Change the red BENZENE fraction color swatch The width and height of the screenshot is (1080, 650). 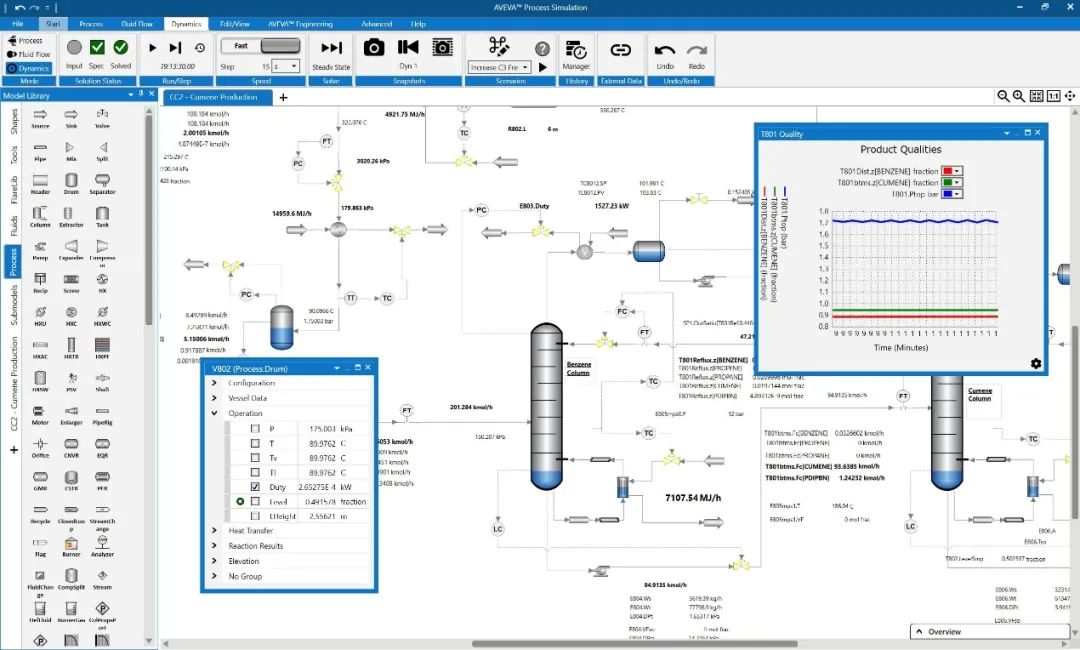click(x=952, y=171)
